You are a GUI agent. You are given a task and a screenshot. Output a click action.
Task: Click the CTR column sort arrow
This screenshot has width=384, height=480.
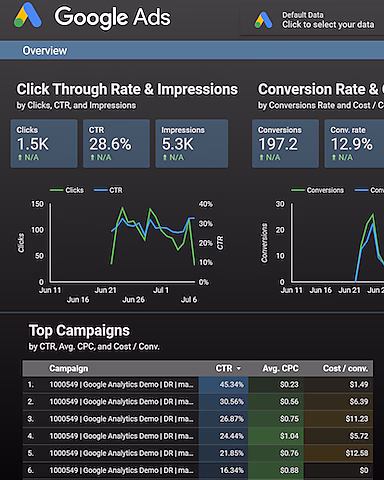239,369
